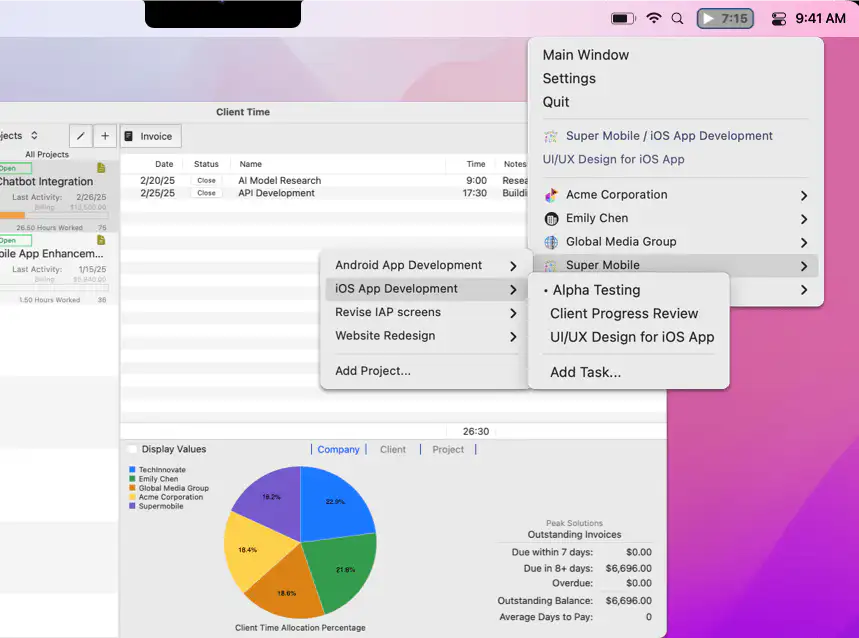The height and width of the screenshot is (638, 859).
Task: Click the Emily Chen avatar icon
Action: coord(551,218)
